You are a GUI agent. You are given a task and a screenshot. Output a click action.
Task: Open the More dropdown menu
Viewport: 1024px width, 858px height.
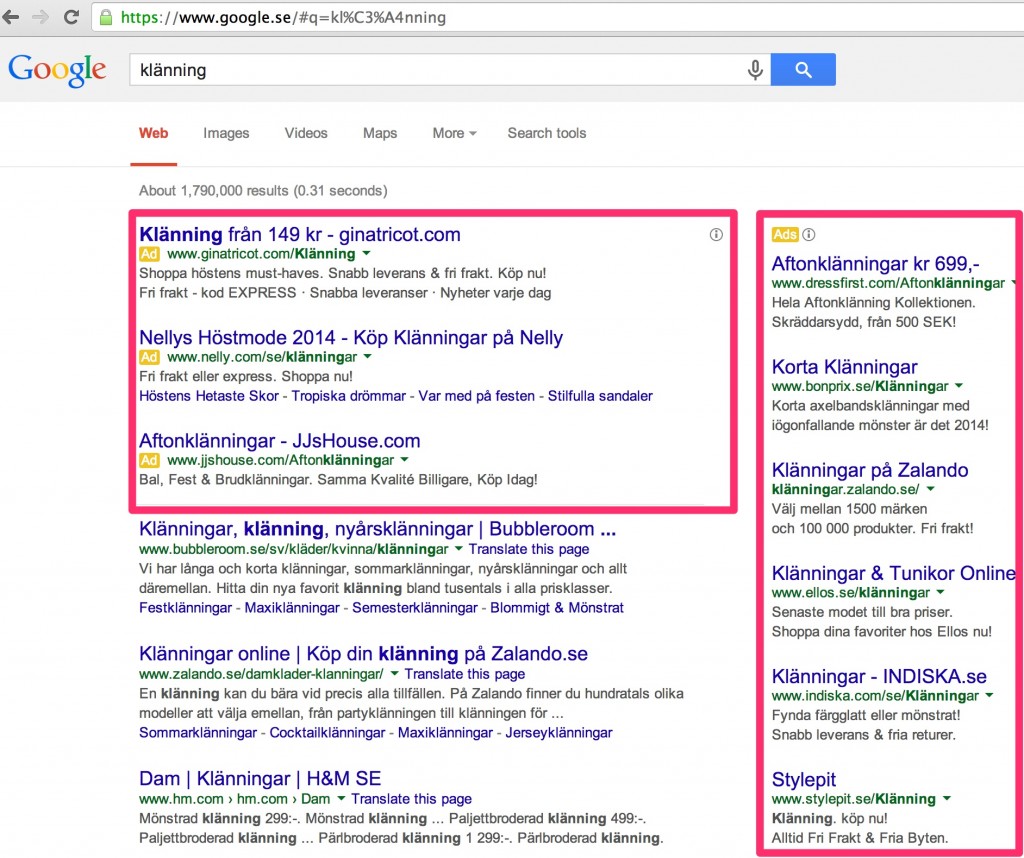[455, 133]
